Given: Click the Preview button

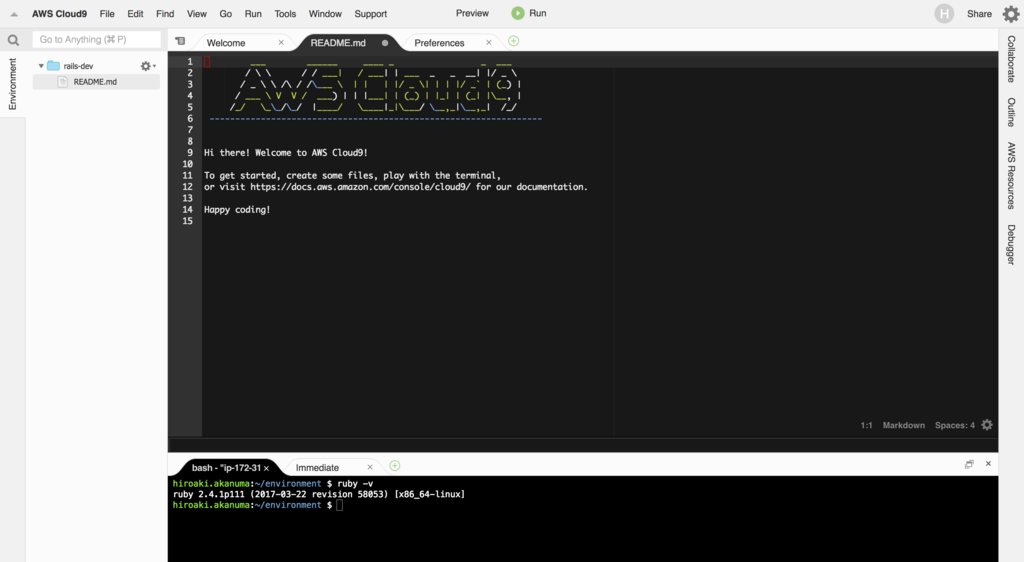Looking at the screenshot, I should tap(472, 13).
